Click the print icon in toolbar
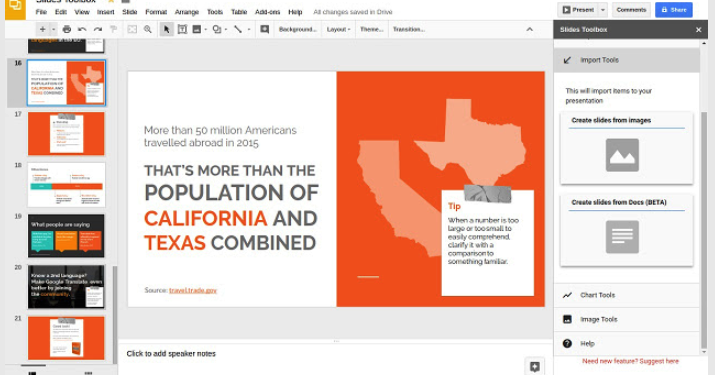The height and width of the screenshot is (375, 715). [67, 29]
